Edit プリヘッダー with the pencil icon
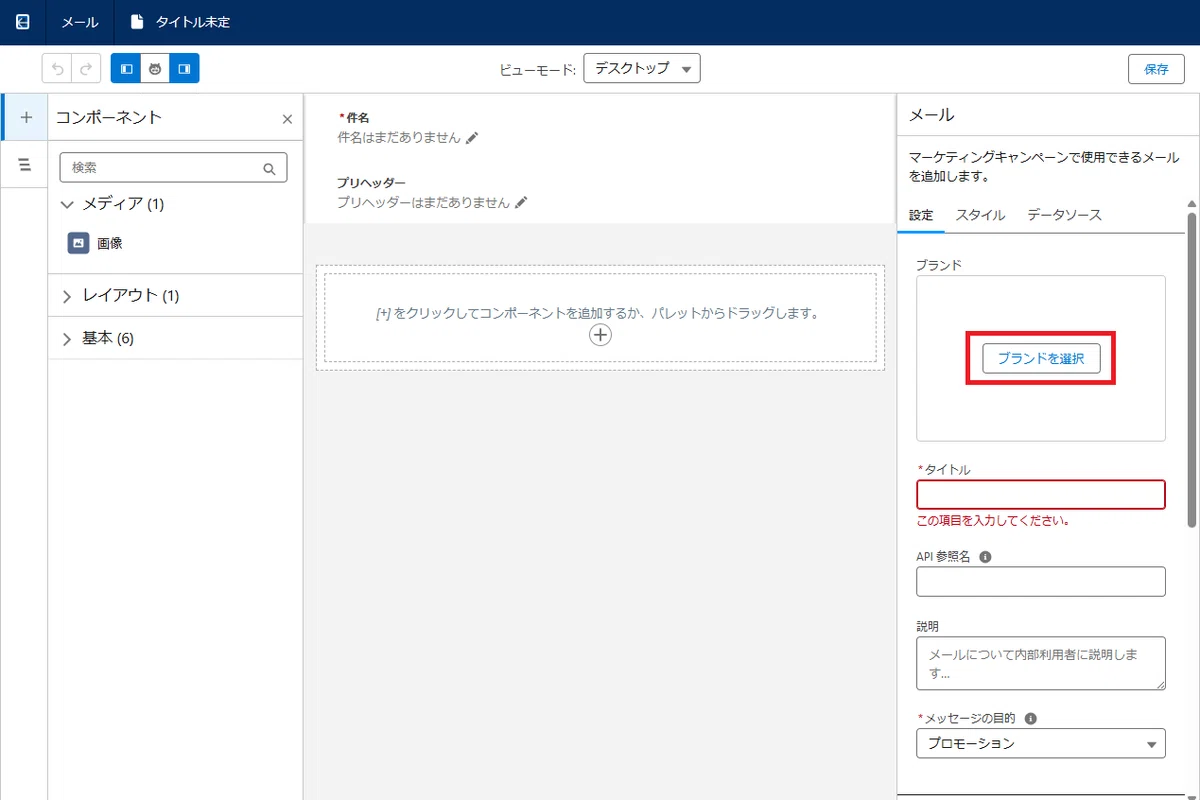Screen dimensions: 1200x800 pyautogui.click(x=520, y=202)
